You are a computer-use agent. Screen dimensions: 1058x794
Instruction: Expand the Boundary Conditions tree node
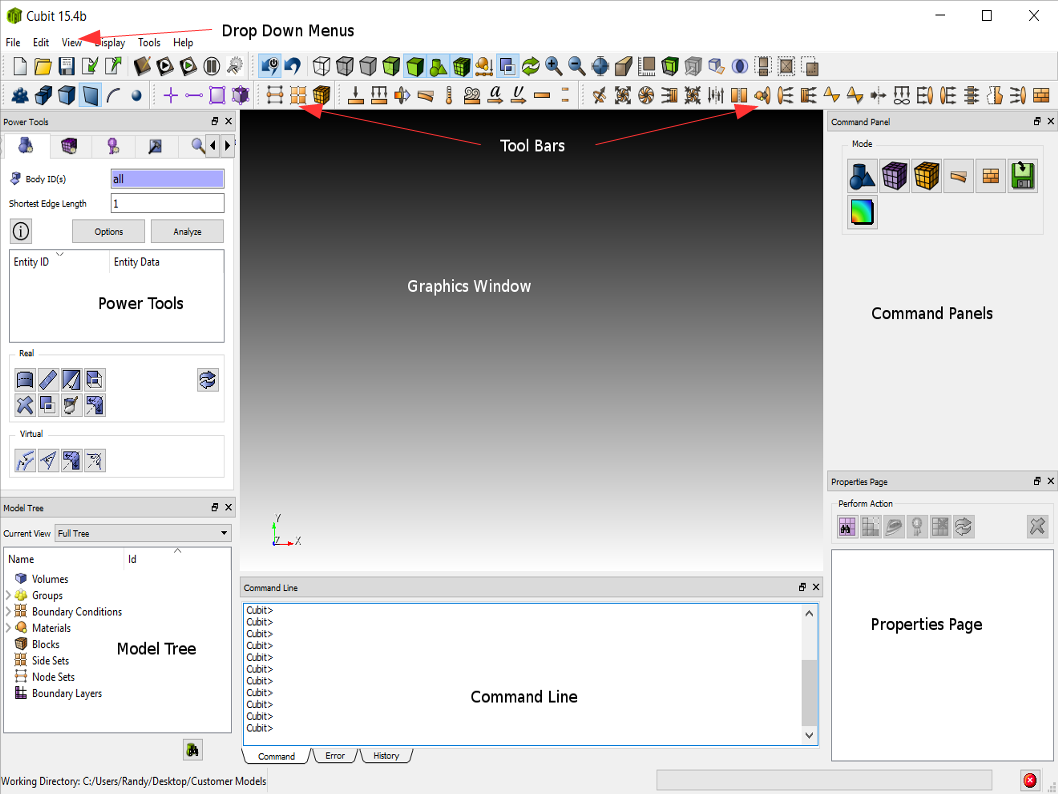click(x=9, y=611)
